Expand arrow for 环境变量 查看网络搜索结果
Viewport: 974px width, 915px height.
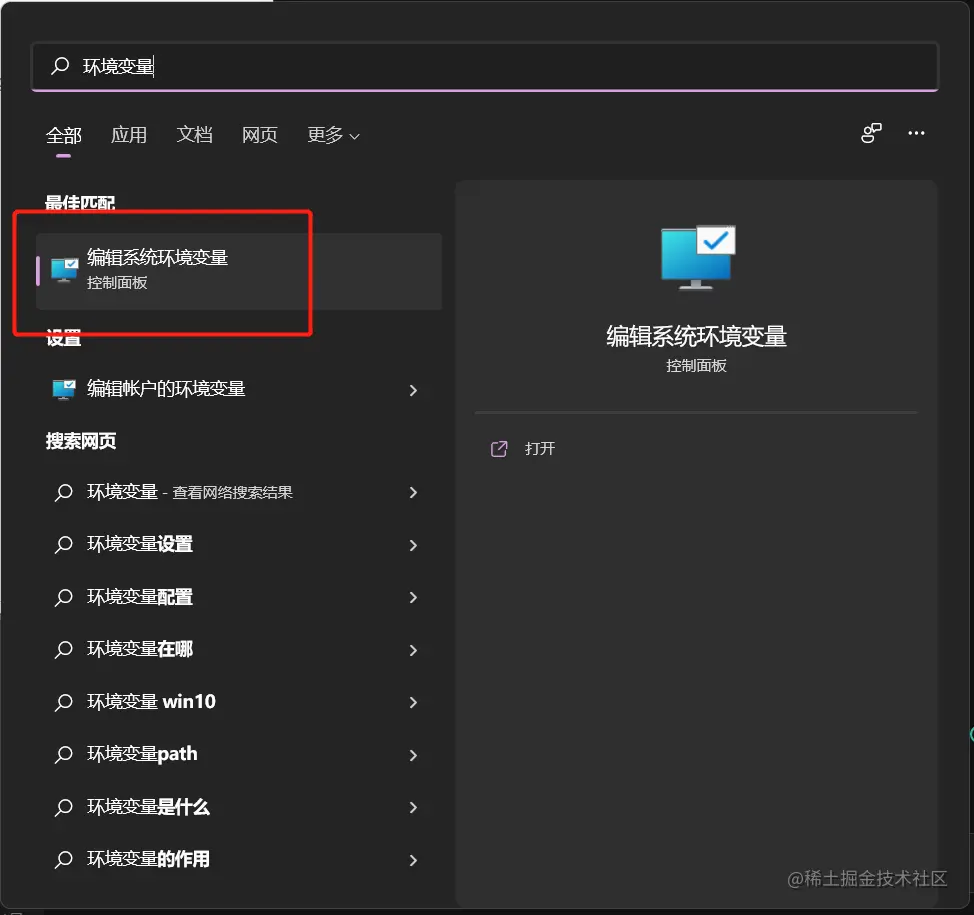click(x=413, y=493)
